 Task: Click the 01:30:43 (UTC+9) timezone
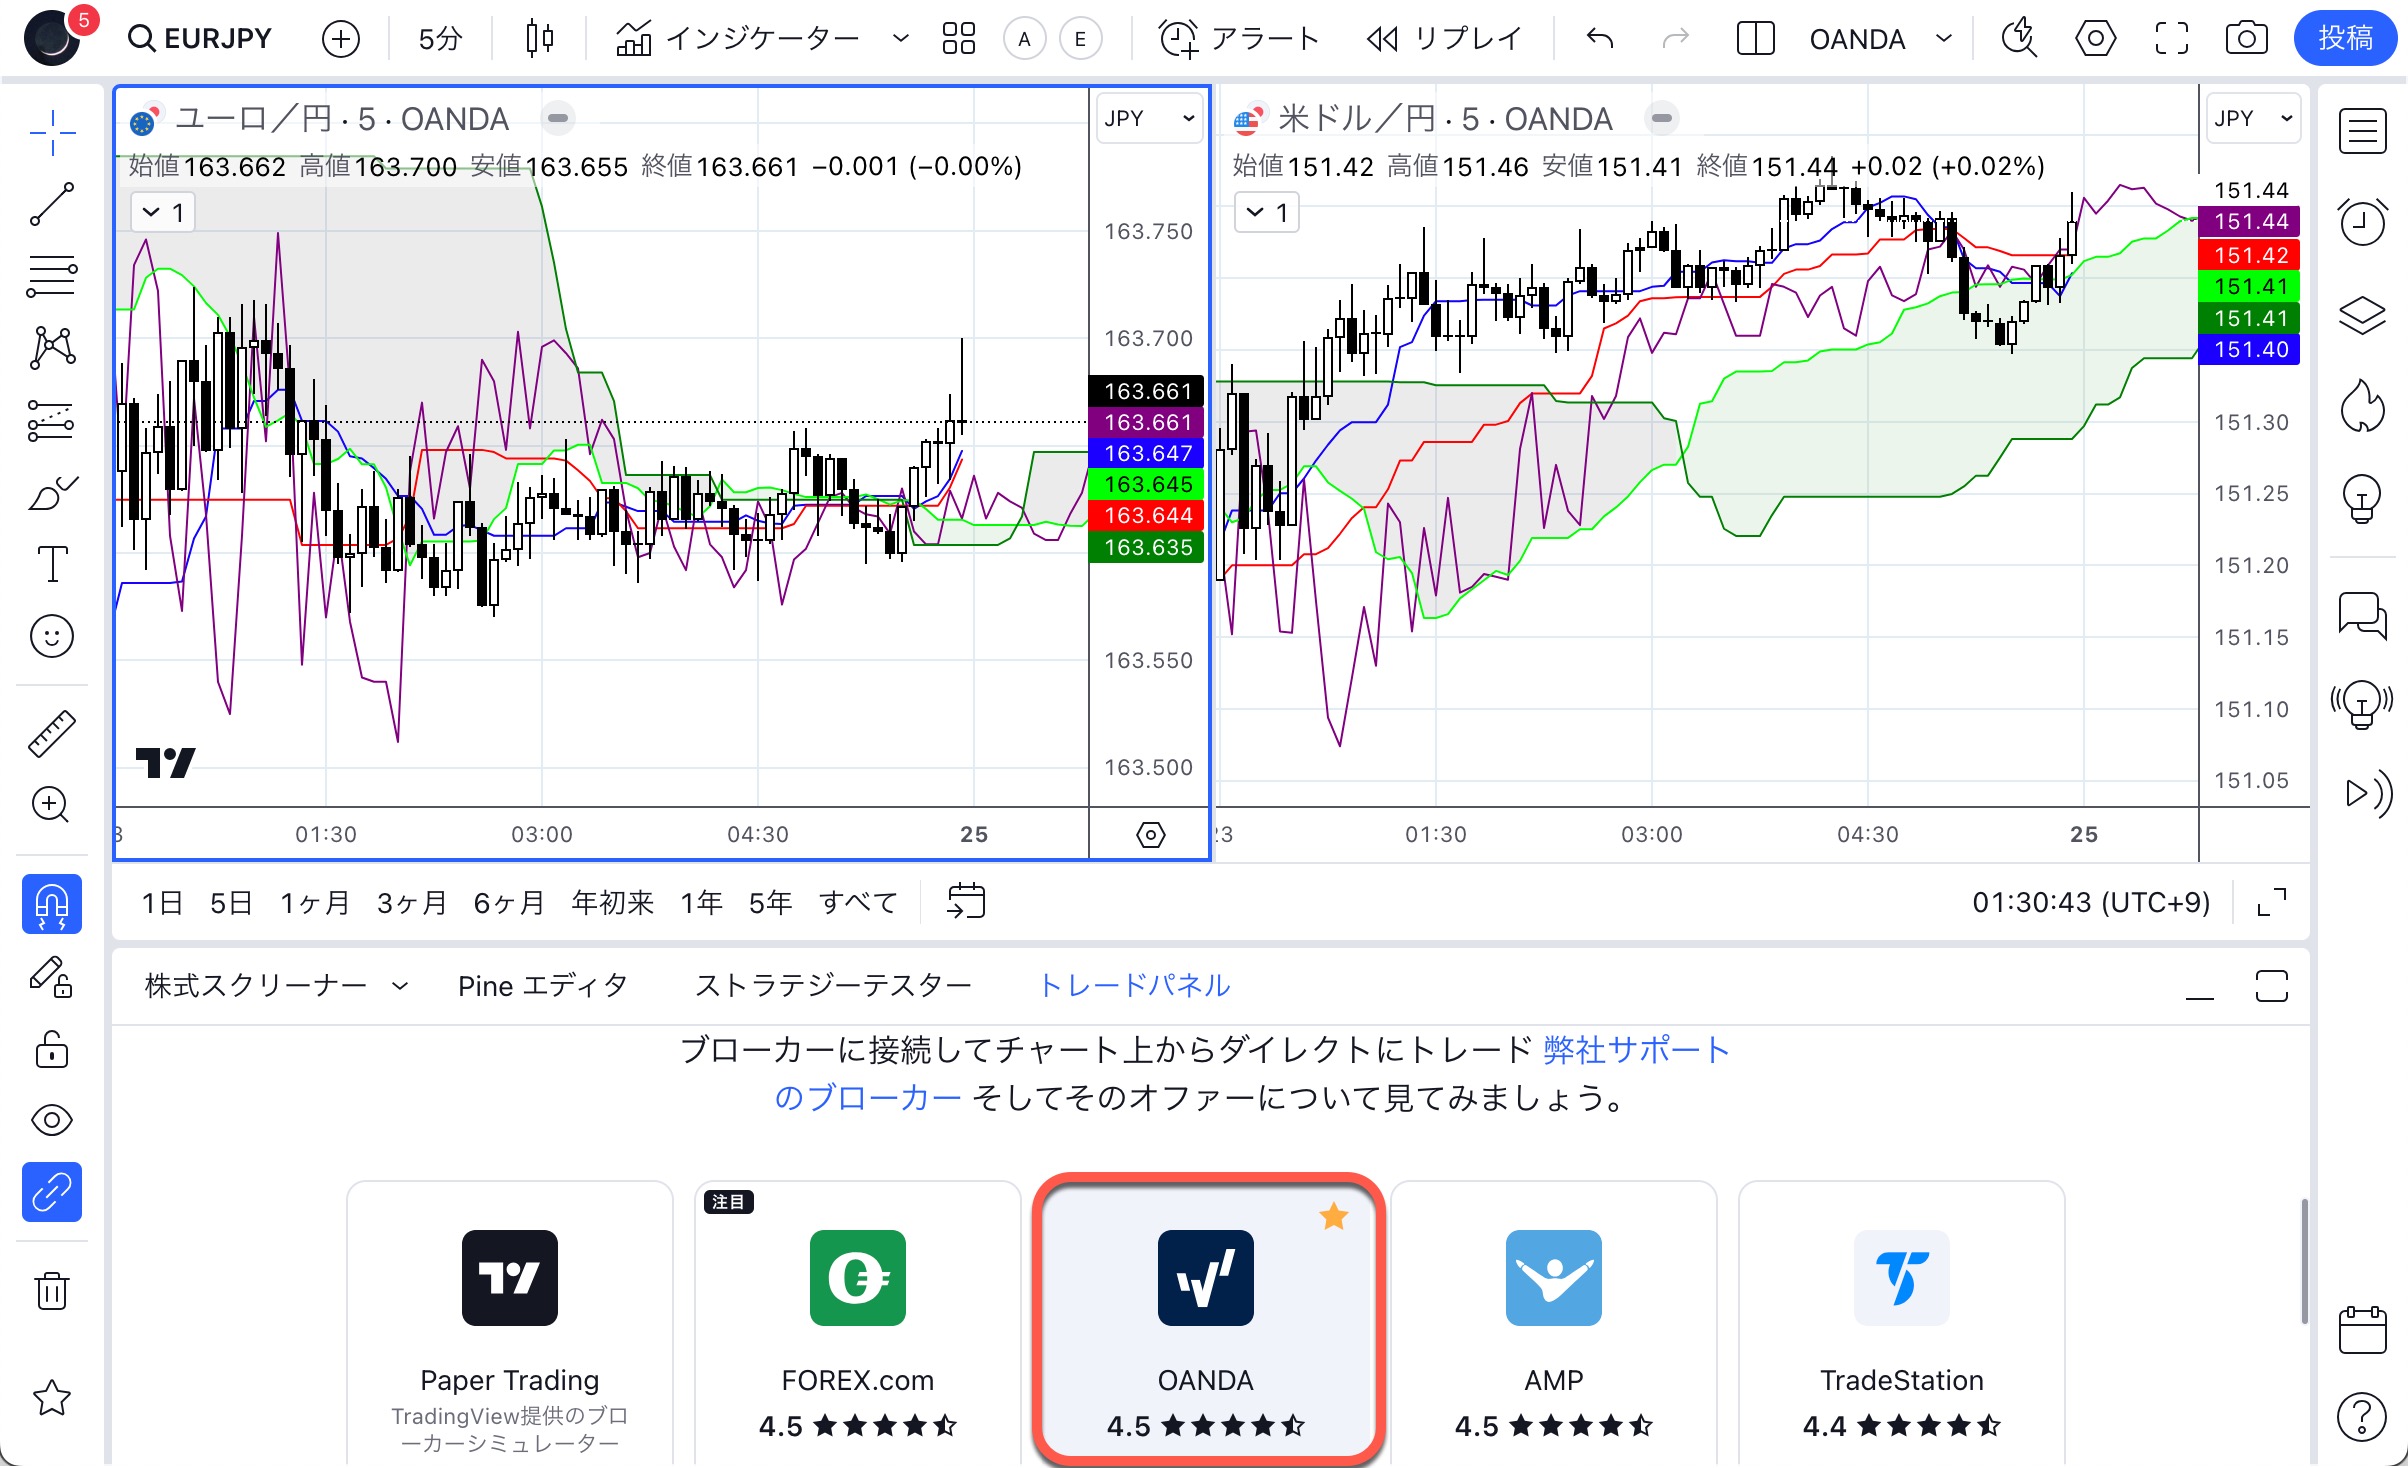tap(2091, 903)
